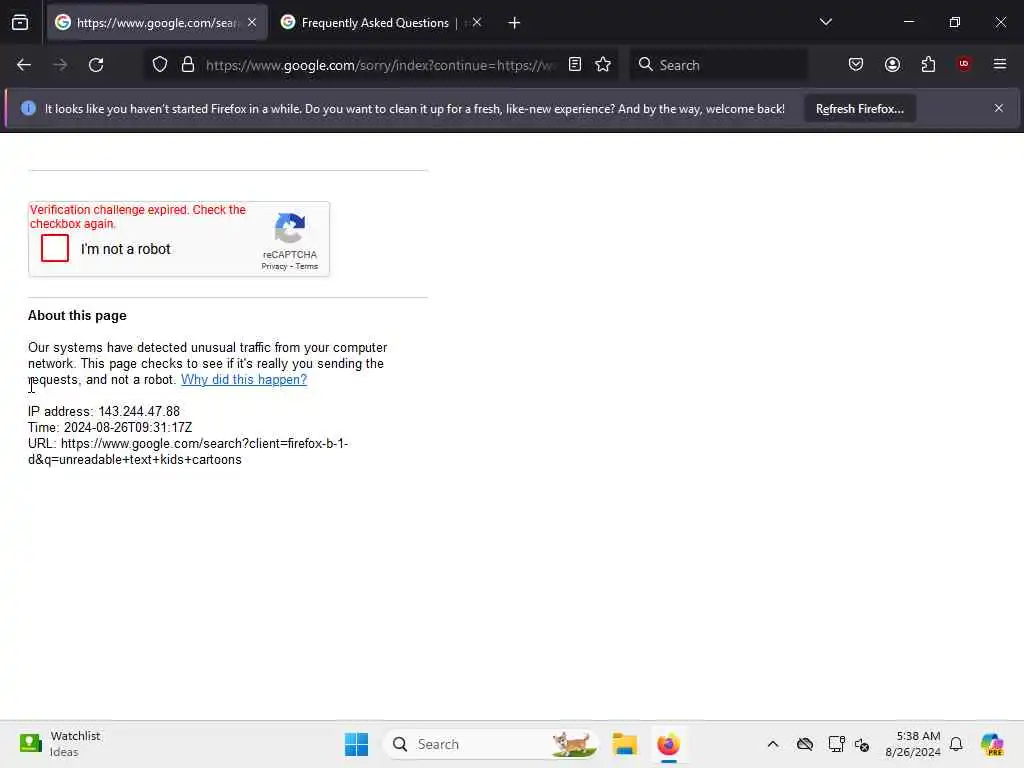The width and height of the screenshot is (1024, 768).
Task: Open Firefox View tab overview icon
Action: 20,23
